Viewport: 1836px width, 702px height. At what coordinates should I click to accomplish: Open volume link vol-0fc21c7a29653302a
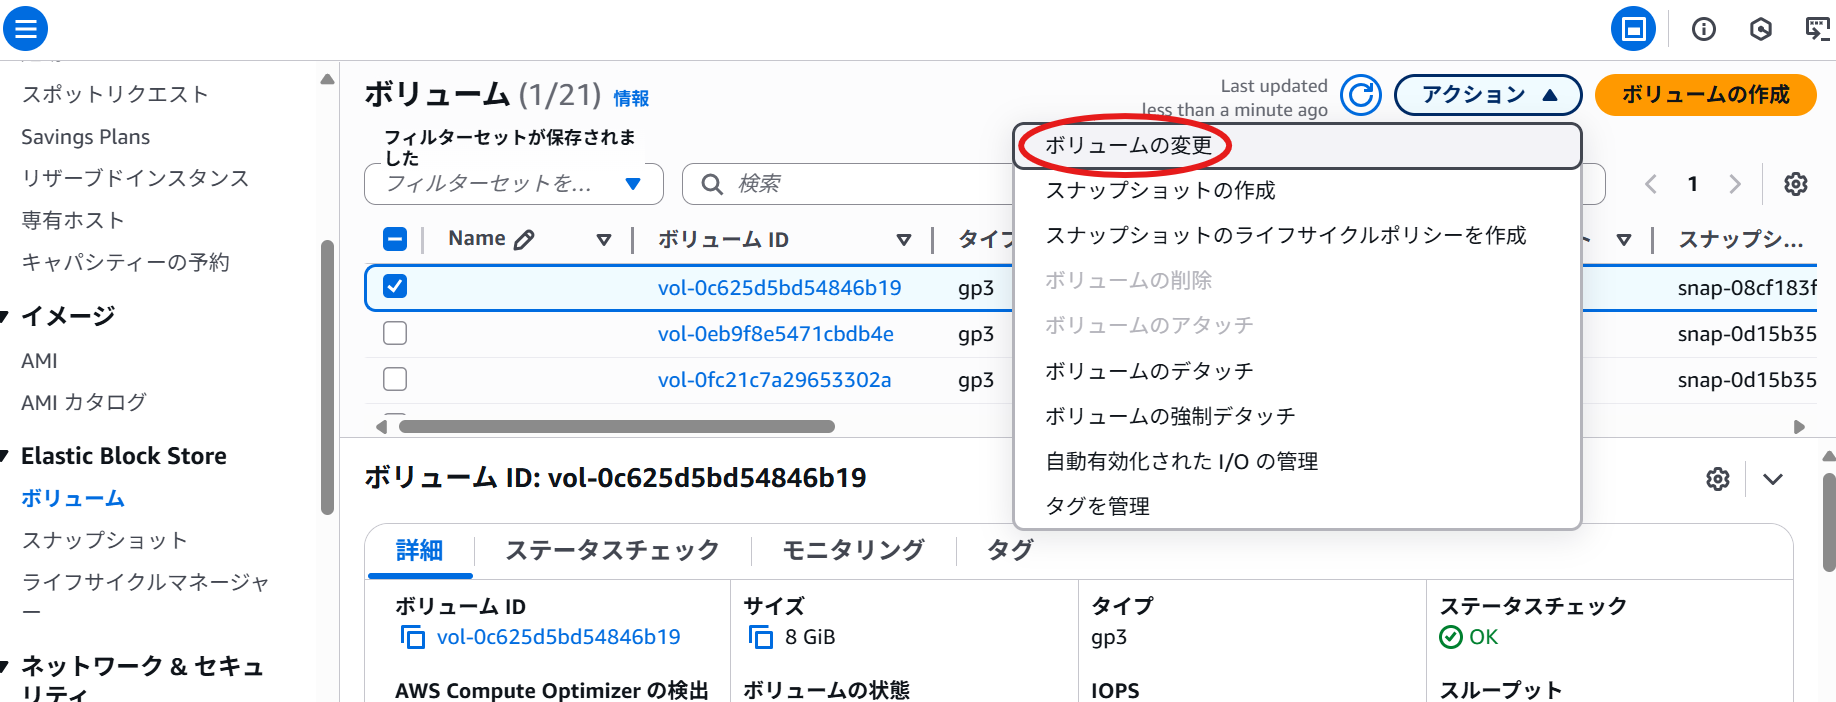pyautogui.click(x=774, y=380)
